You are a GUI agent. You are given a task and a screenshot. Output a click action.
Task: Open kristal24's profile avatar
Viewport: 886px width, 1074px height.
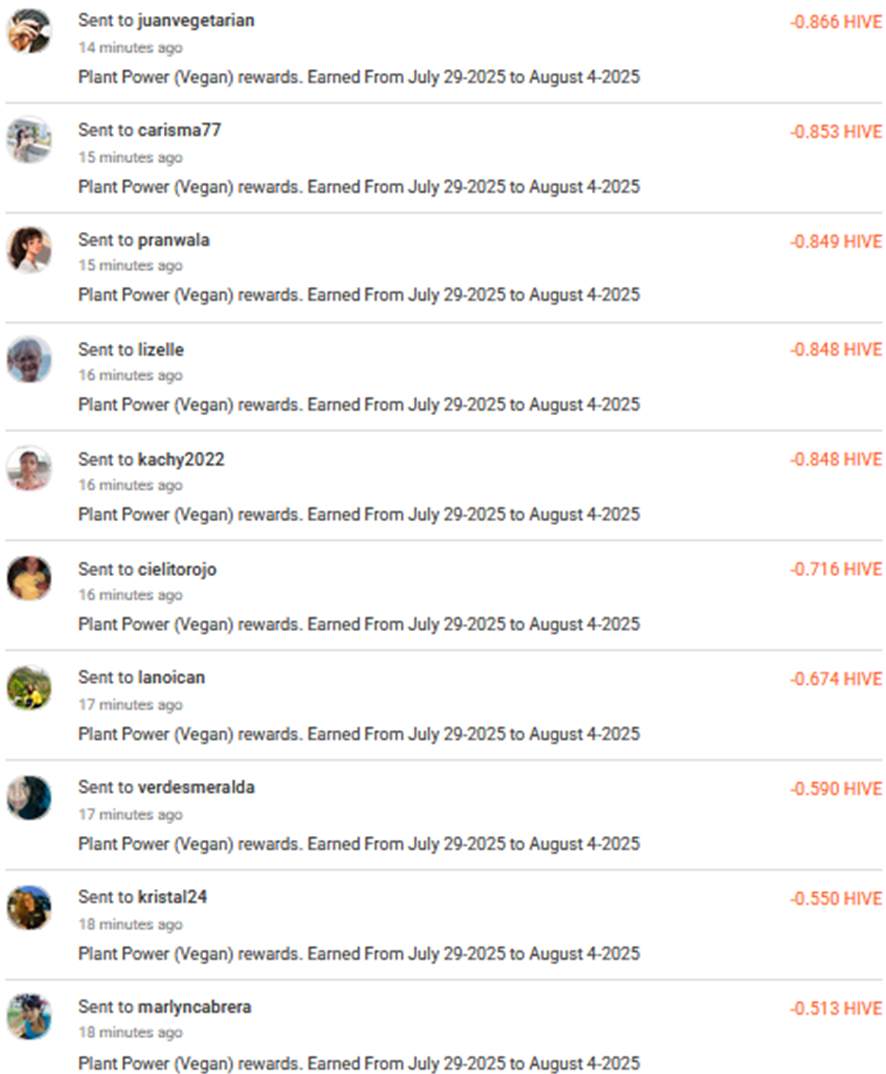[x=29, y=908]
